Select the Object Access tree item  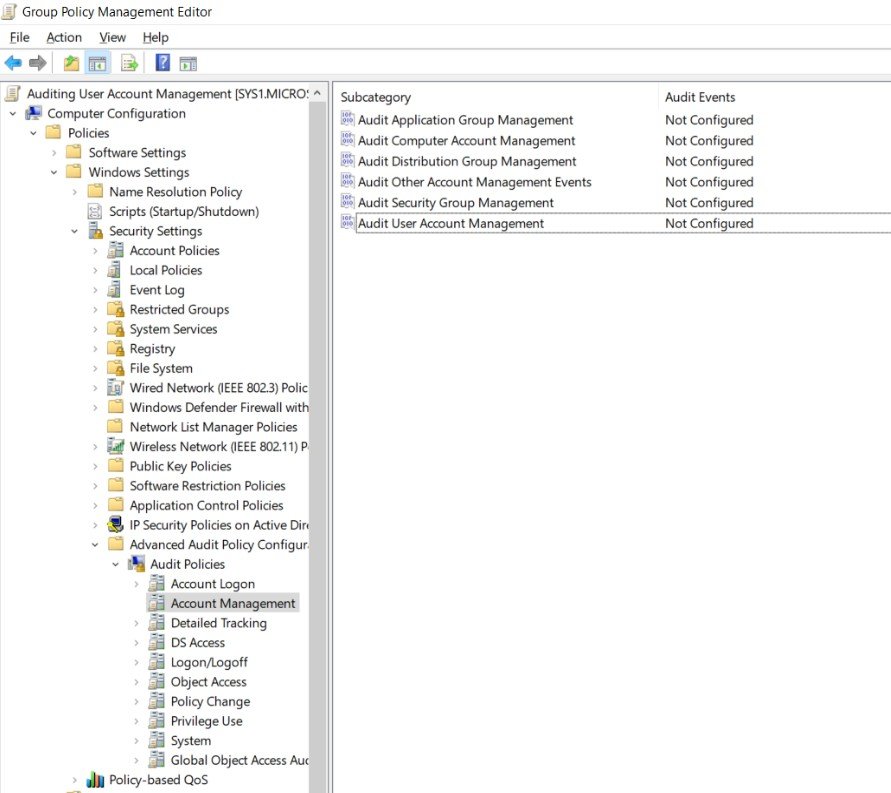(209, 682)
